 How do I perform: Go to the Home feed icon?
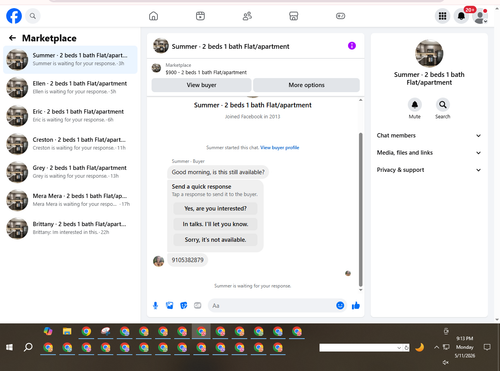pyautogui.click(x=153, y=16)
